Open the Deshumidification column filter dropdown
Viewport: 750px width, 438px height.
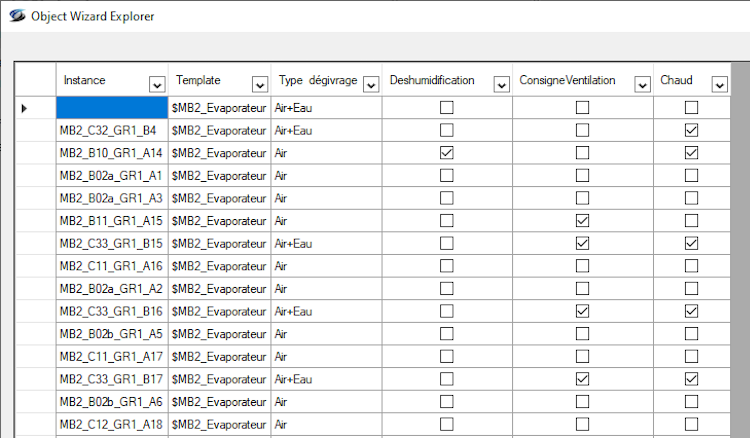point(502,85)
